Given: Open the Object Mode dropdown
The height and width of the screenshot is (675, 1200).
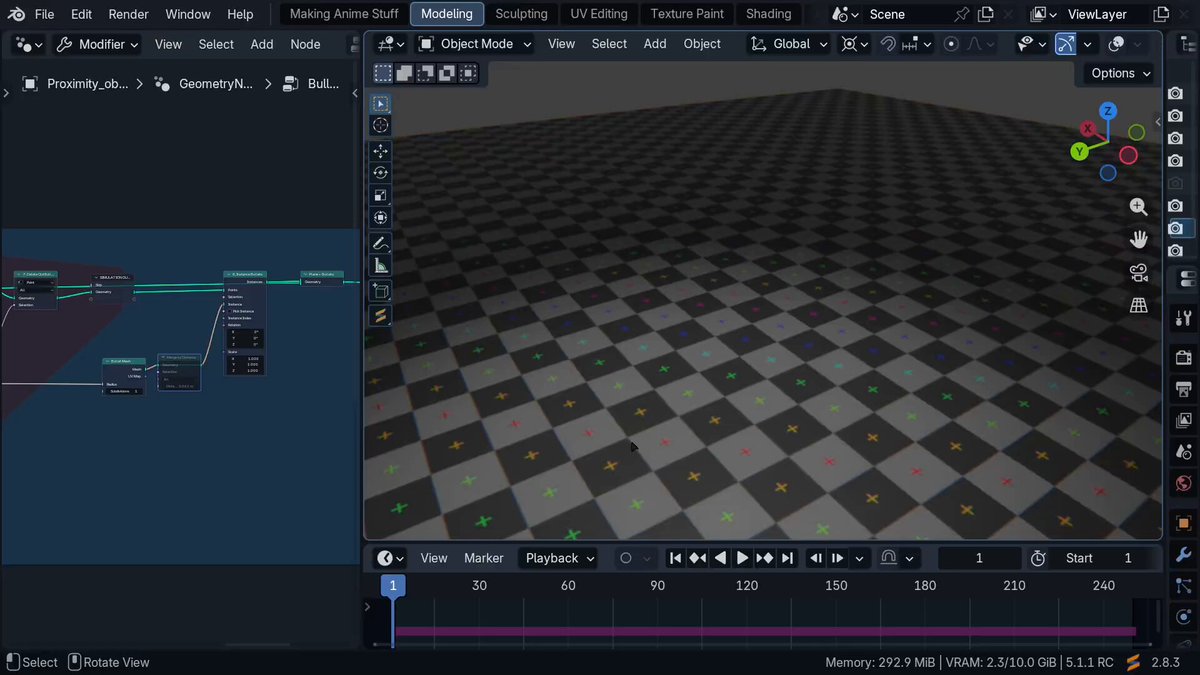Looking at the screenshot, I should [x=474, y=44].
